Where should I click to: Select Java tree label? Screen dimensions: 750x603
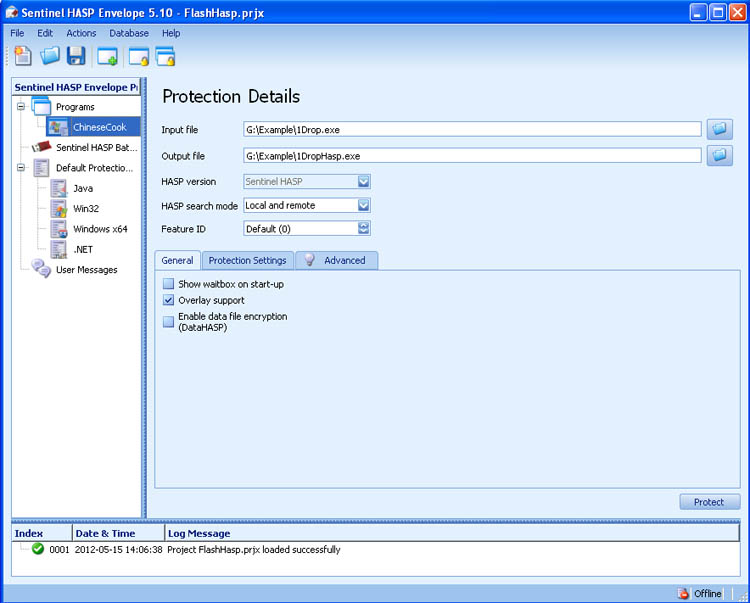click(83, 188)
